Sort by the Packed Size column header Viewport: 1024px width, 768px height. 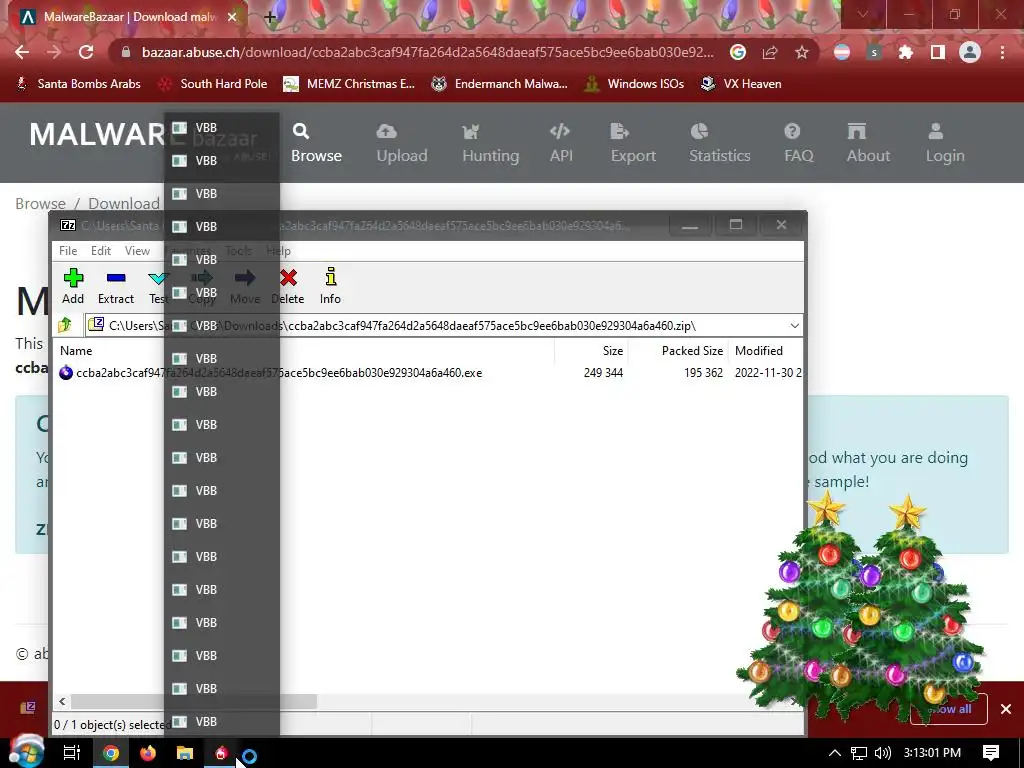(692, 351)
